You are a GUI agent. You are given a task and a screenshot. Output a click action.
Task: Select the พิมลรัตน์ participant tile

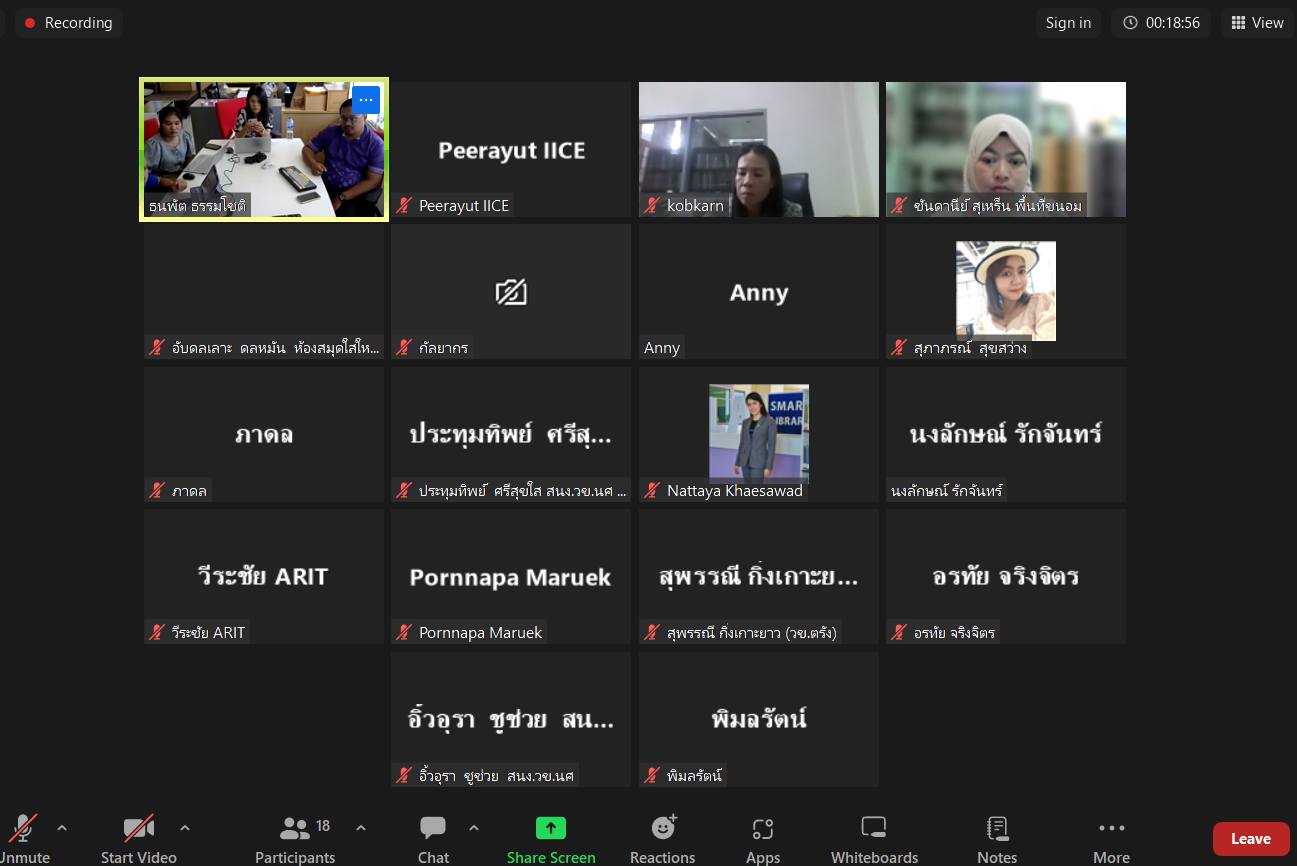click(x=759, y=719)
